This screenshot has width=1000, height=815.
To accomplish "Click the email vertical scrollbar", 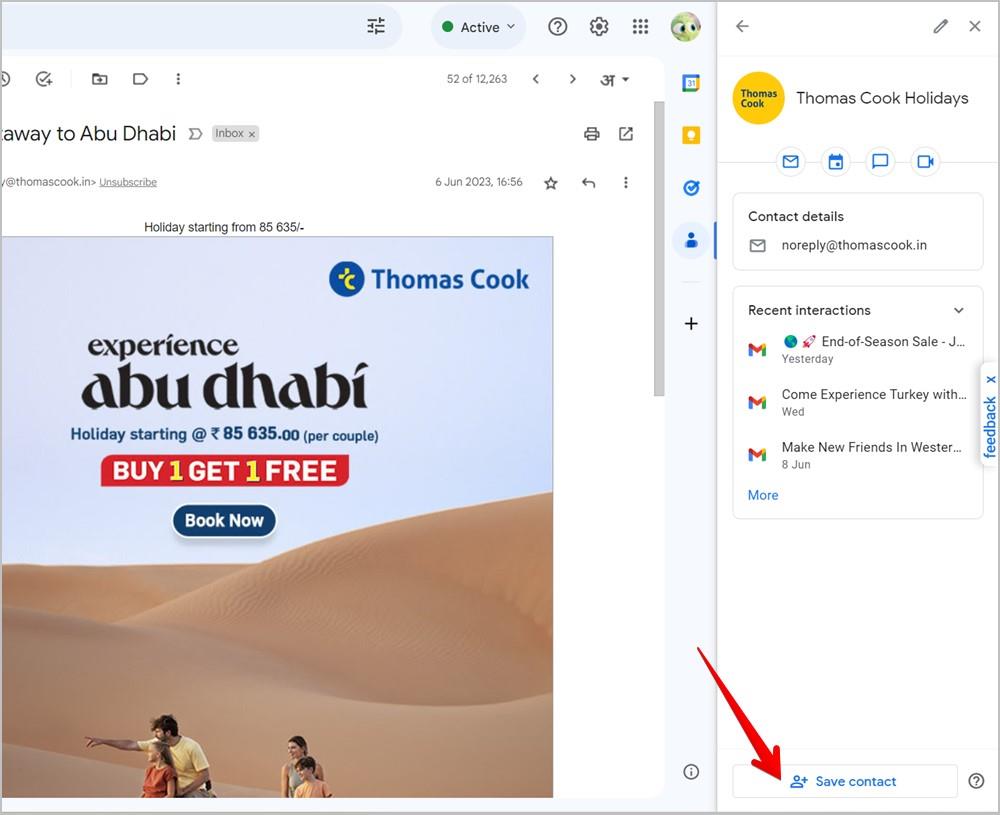I will click(659, 249).
